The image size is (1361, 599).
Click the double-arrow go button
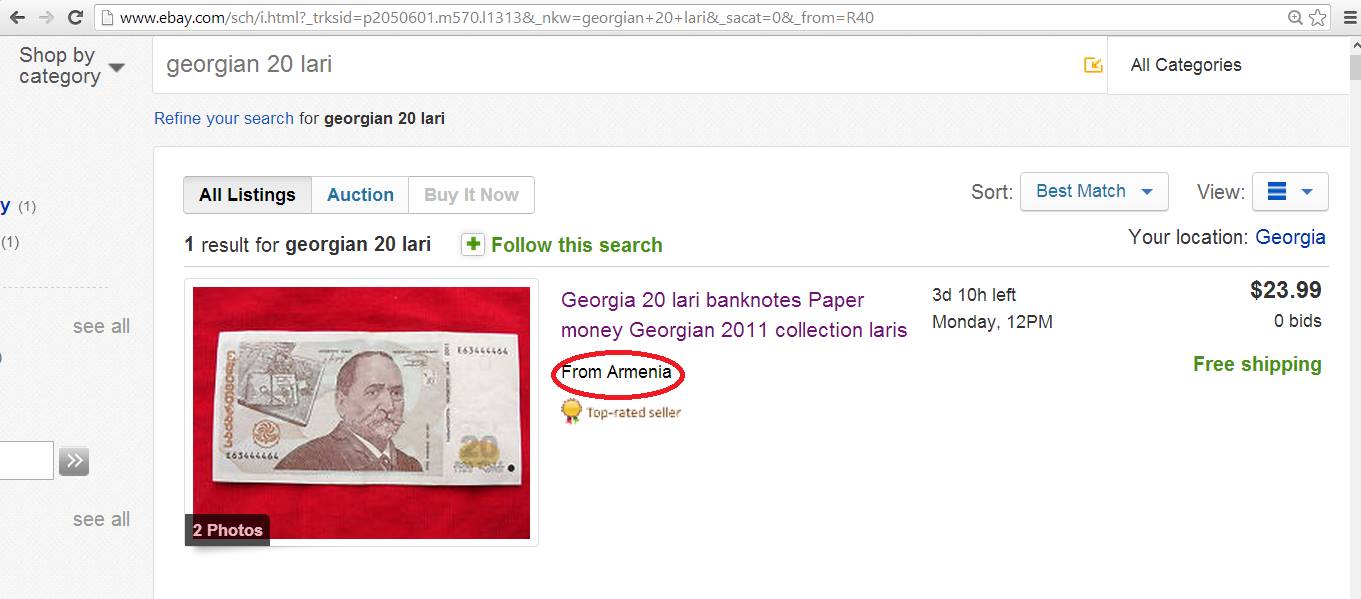[x=74, y=461]
